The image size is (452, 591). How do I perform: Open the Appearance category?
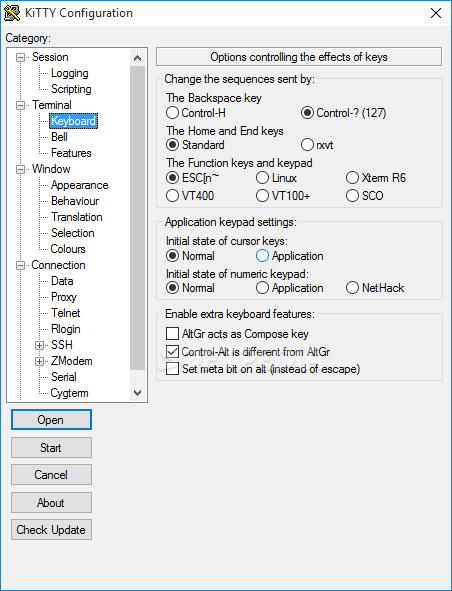[80, 185]
